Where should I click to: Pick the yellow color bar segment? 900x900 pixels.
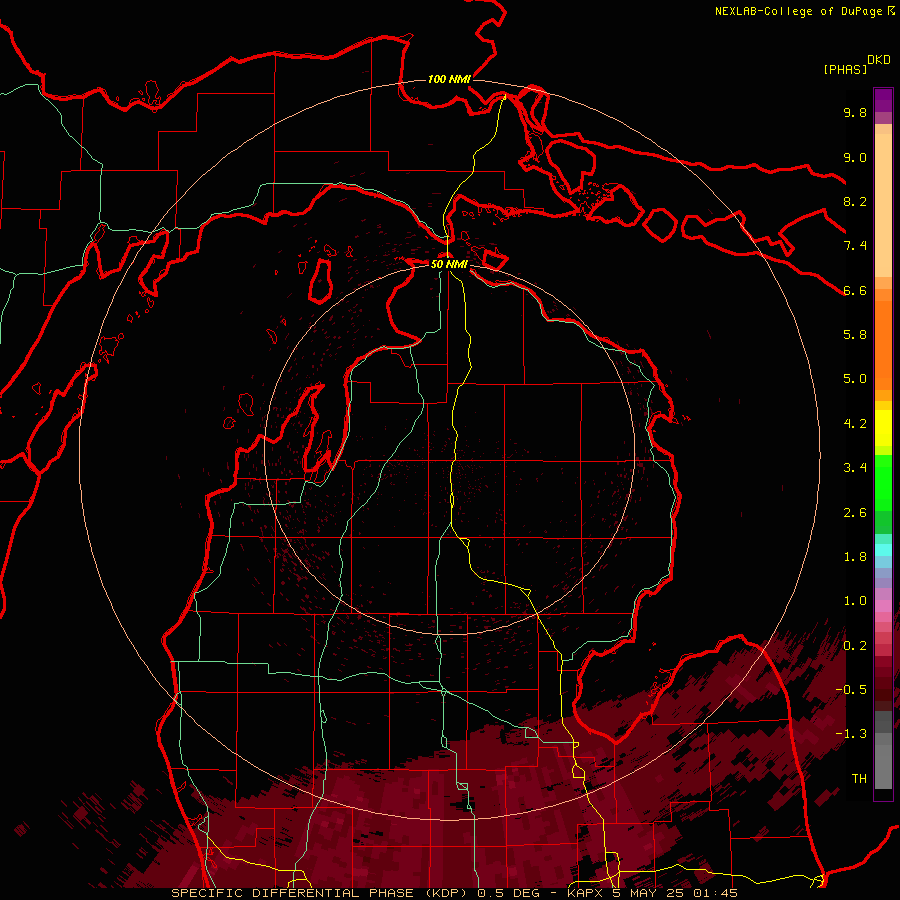(x=883, y=428)
